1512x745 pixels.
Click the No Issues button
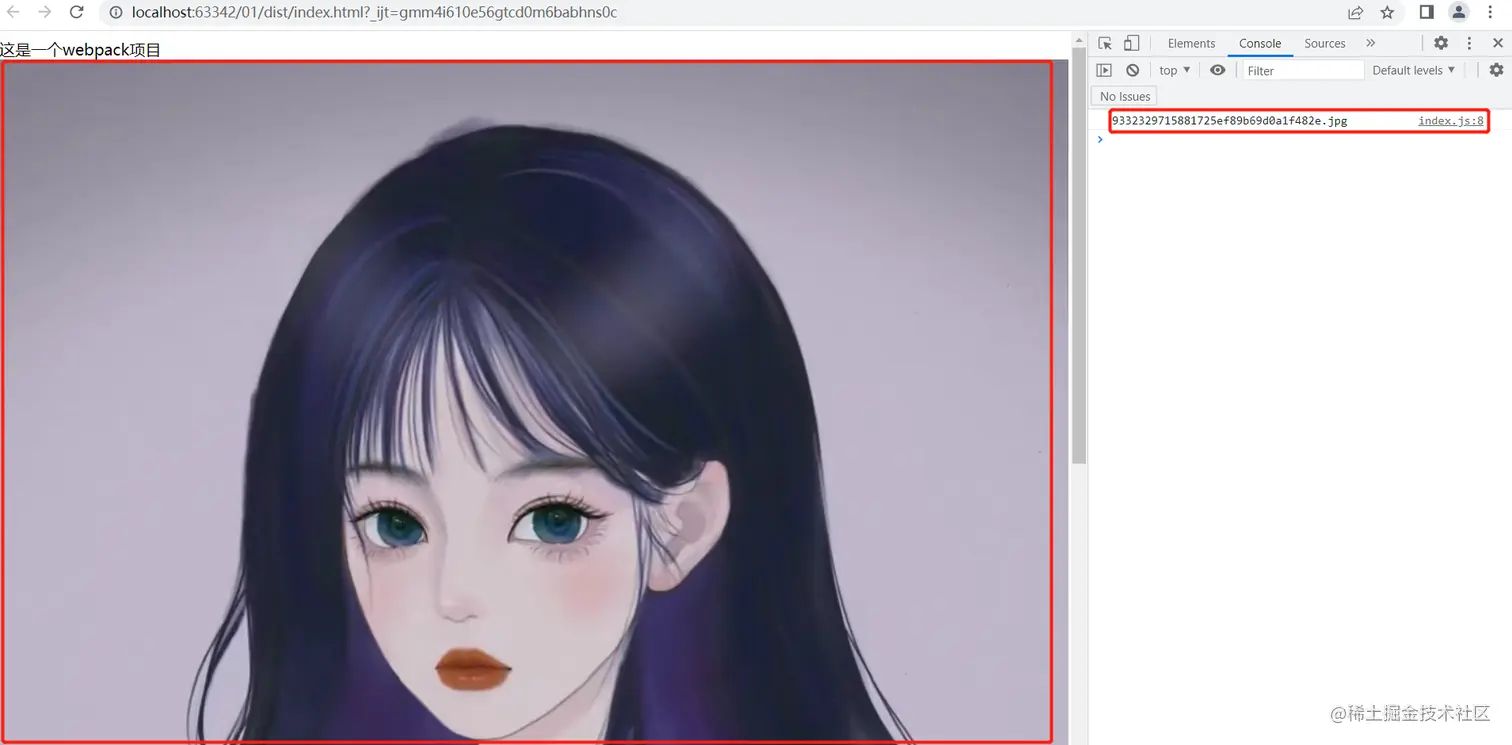point(1123,96)
